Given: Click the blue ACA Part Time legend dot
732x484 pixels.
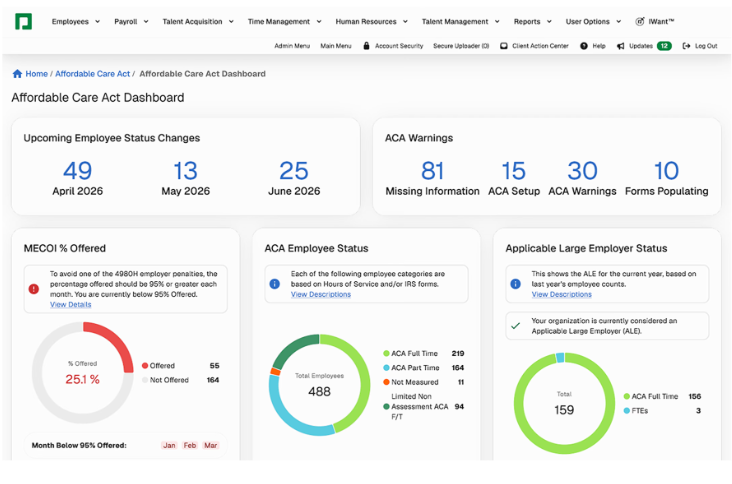Looking at the screenshot, I should pos(386,368).
